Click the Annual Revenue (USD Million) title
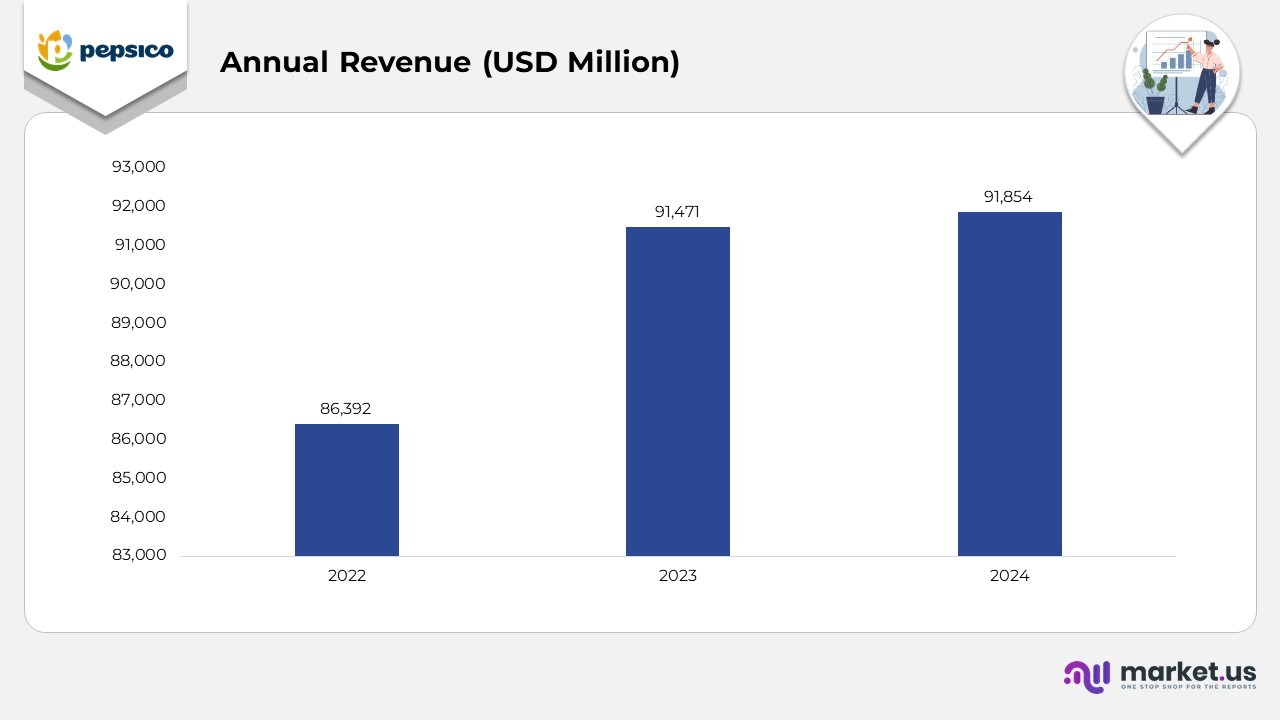1280x720 pixels. (450, 62)
